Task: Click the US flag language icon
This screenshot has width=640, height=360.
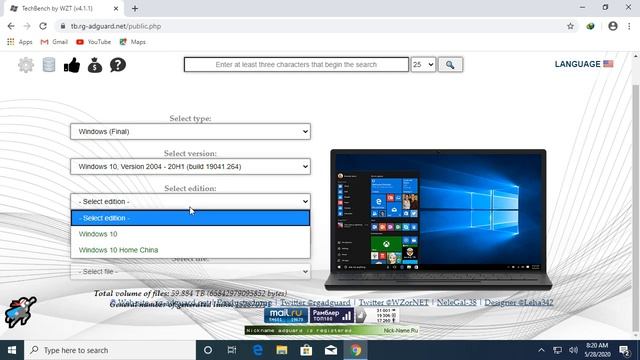Action: click(x=608, y=64)
